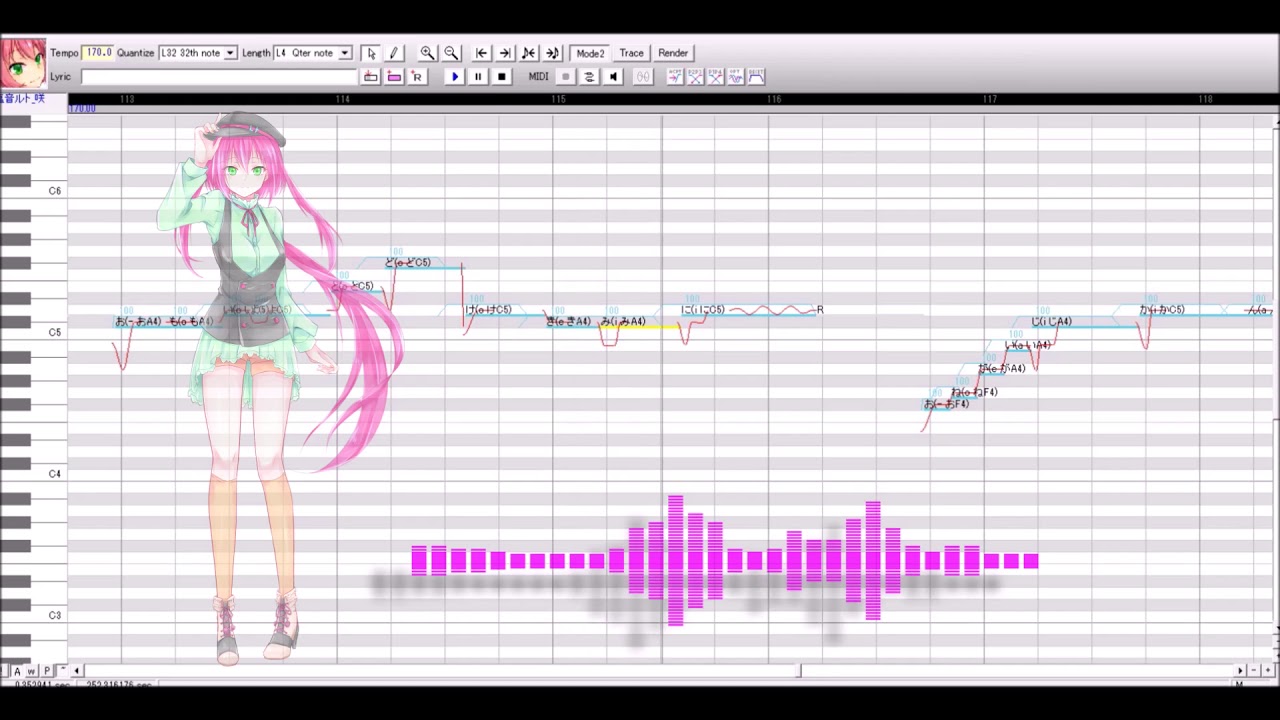Click the Render button
The image size is (1280, 720).
click(x=673, y=53)
